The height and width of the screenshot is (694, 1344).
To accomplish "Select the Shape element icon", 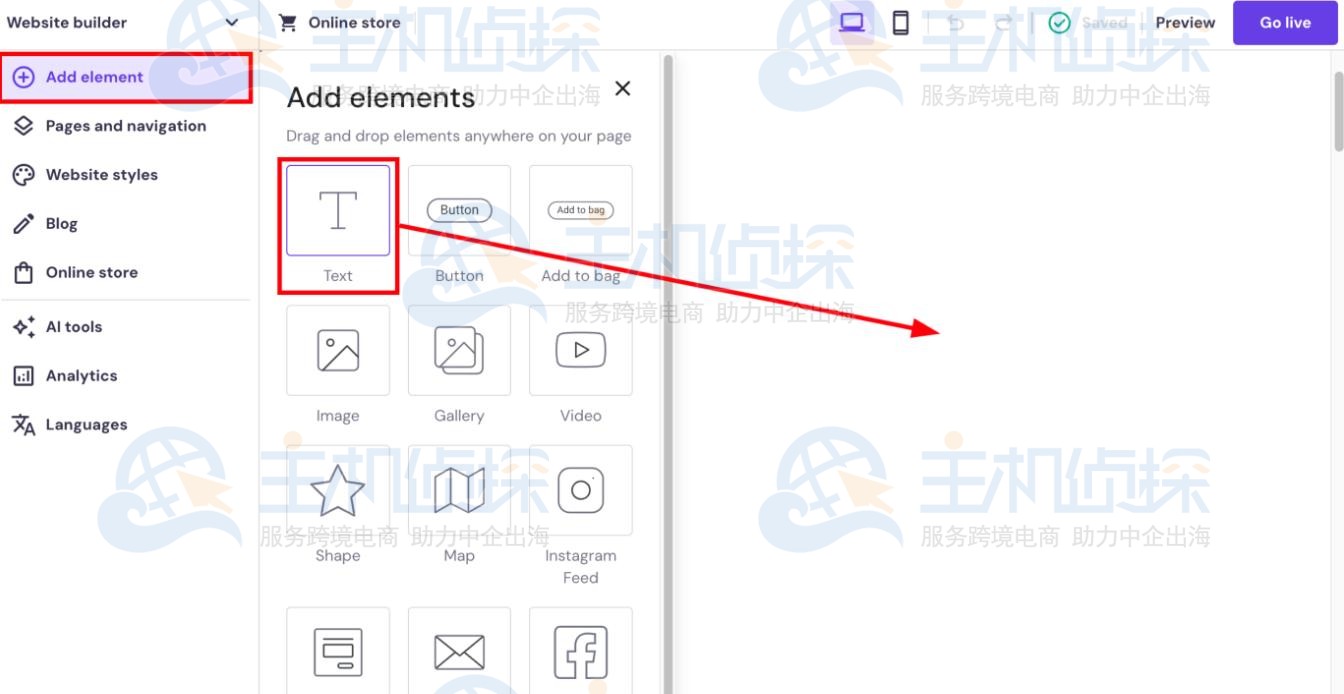I will click(x=337, y=490).
